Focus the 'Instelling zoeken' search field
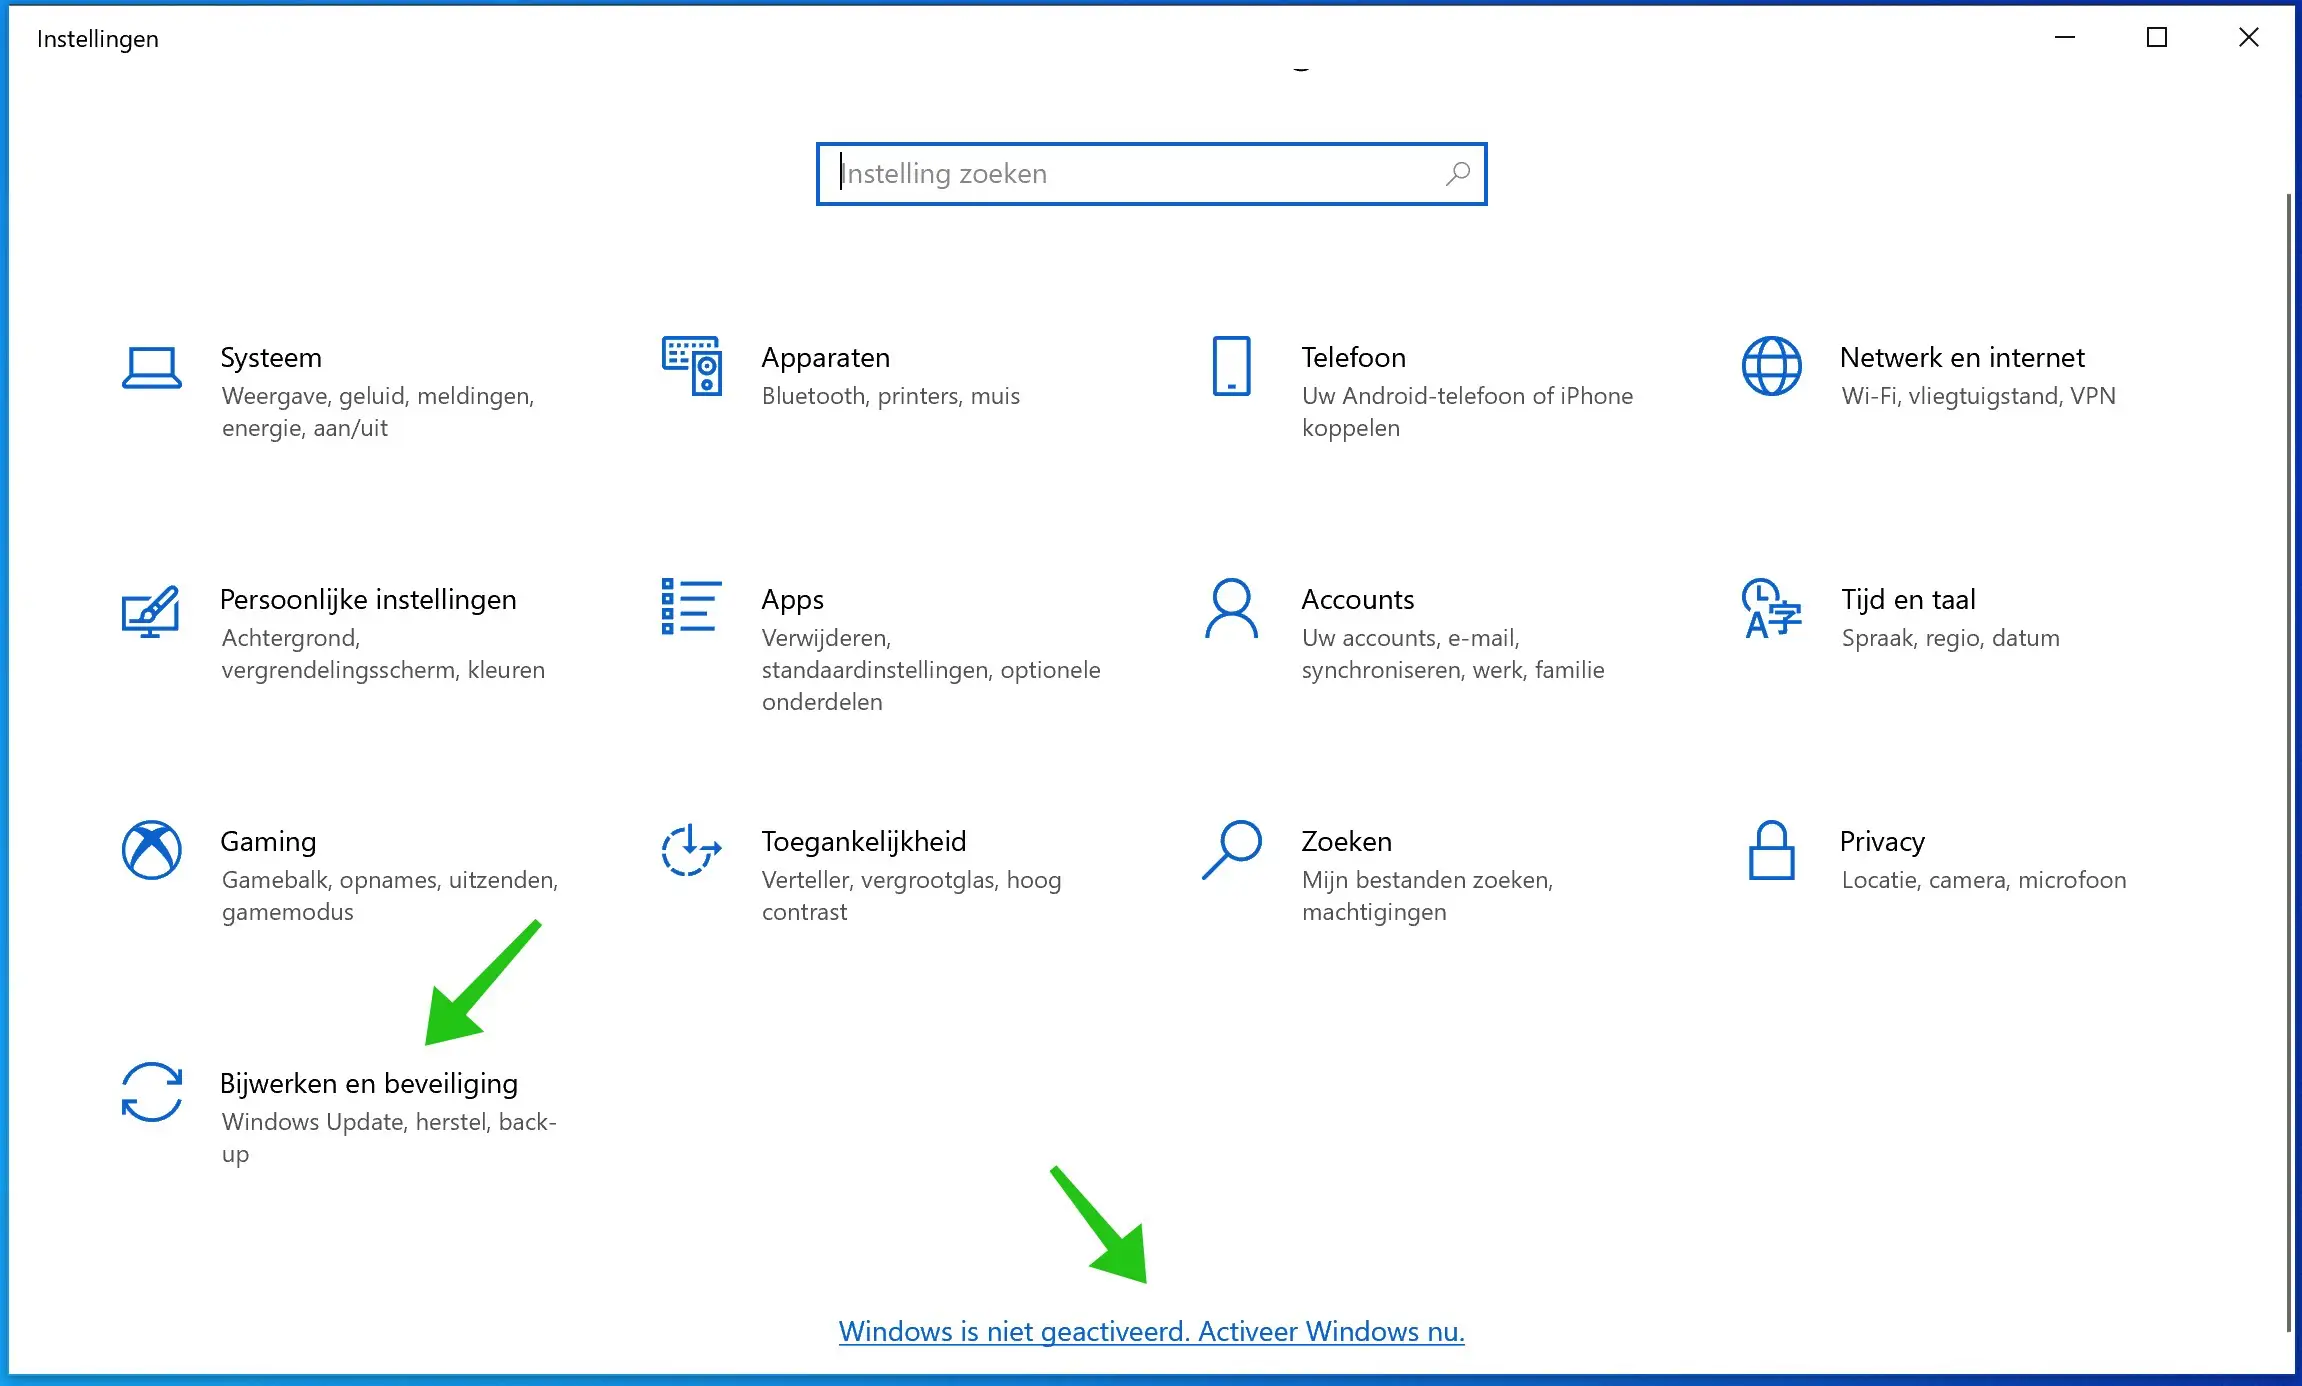Viewport: 2302px width, 1386px height. pos(1151,174)
